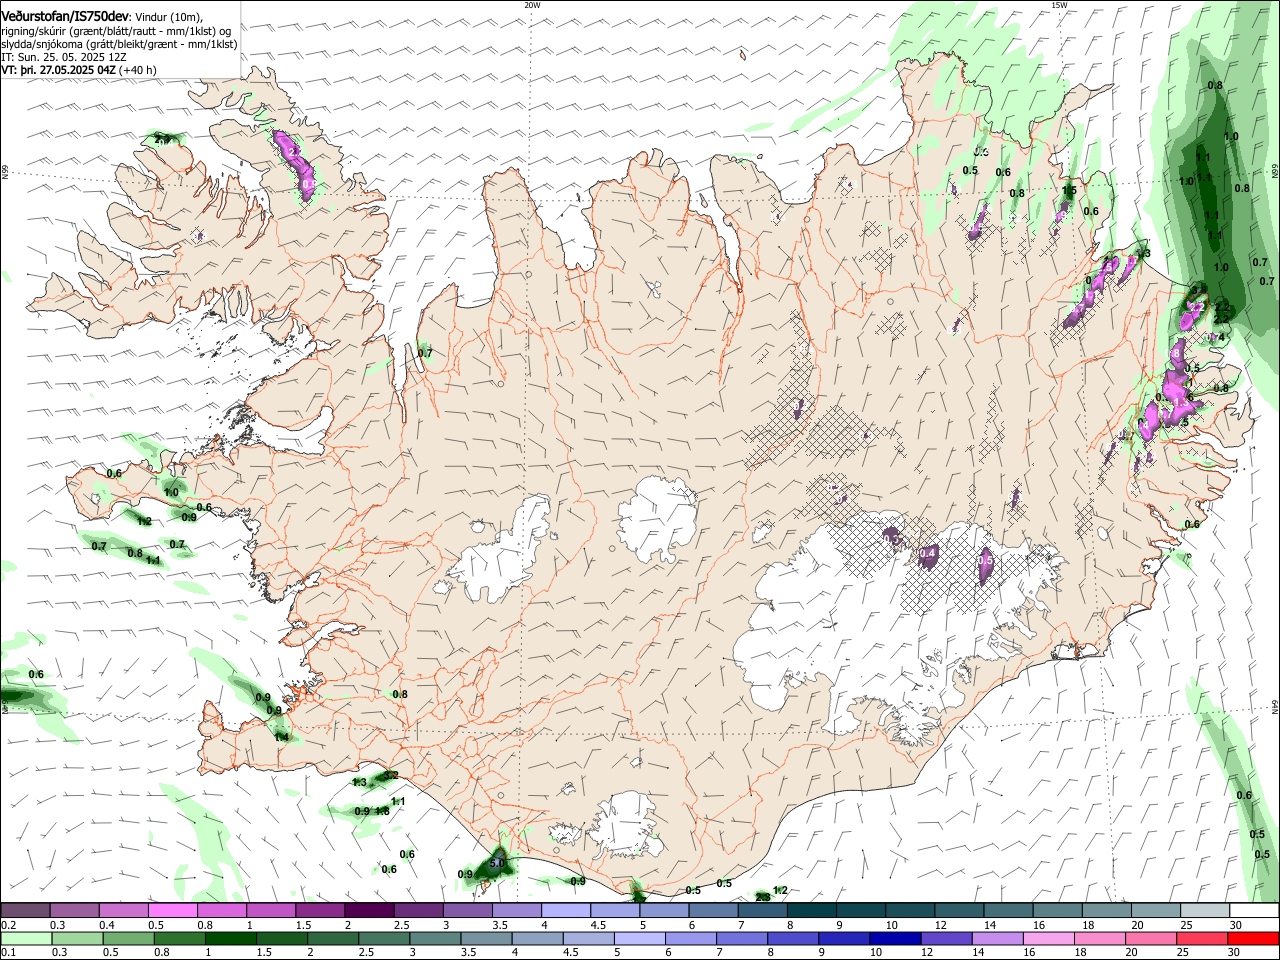Click the '5.0' rainfall value on south coast
This screenshot has height=960, width=1280.
coord(498,862)
